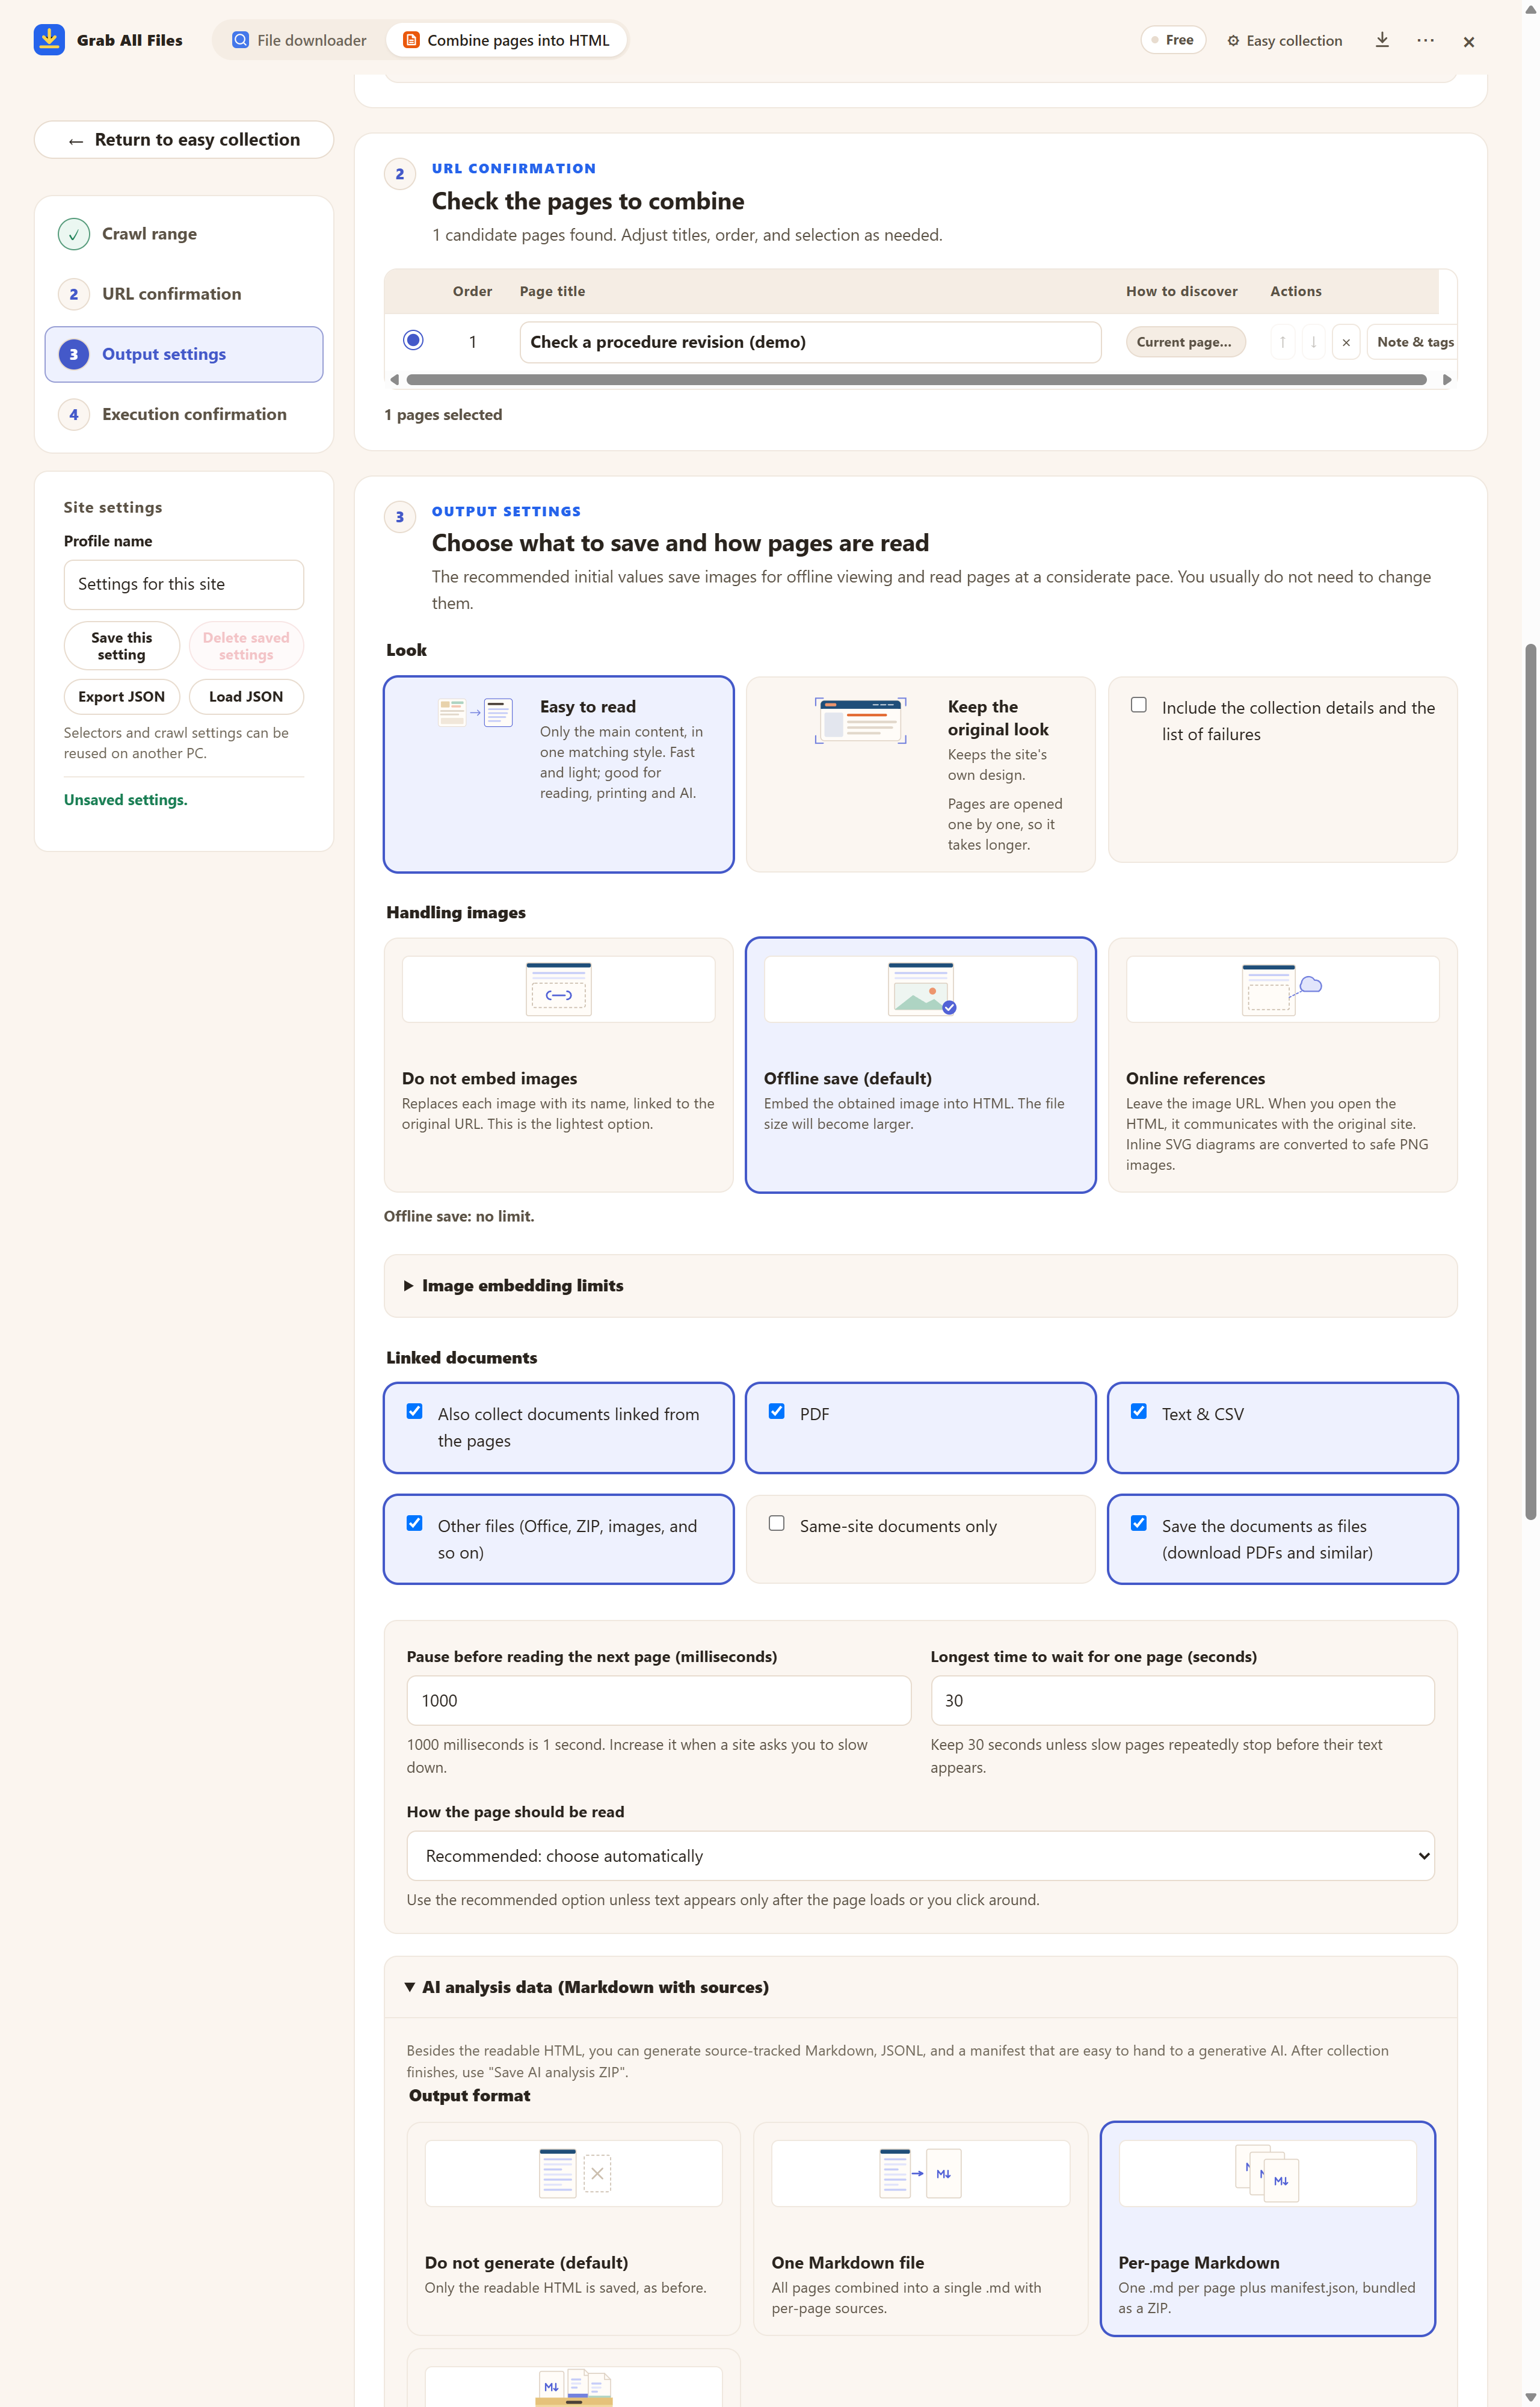Select the Easy to read look card
This screenshot has width=1540, height=2407.
pyautogui.click(x=559, y=774)
